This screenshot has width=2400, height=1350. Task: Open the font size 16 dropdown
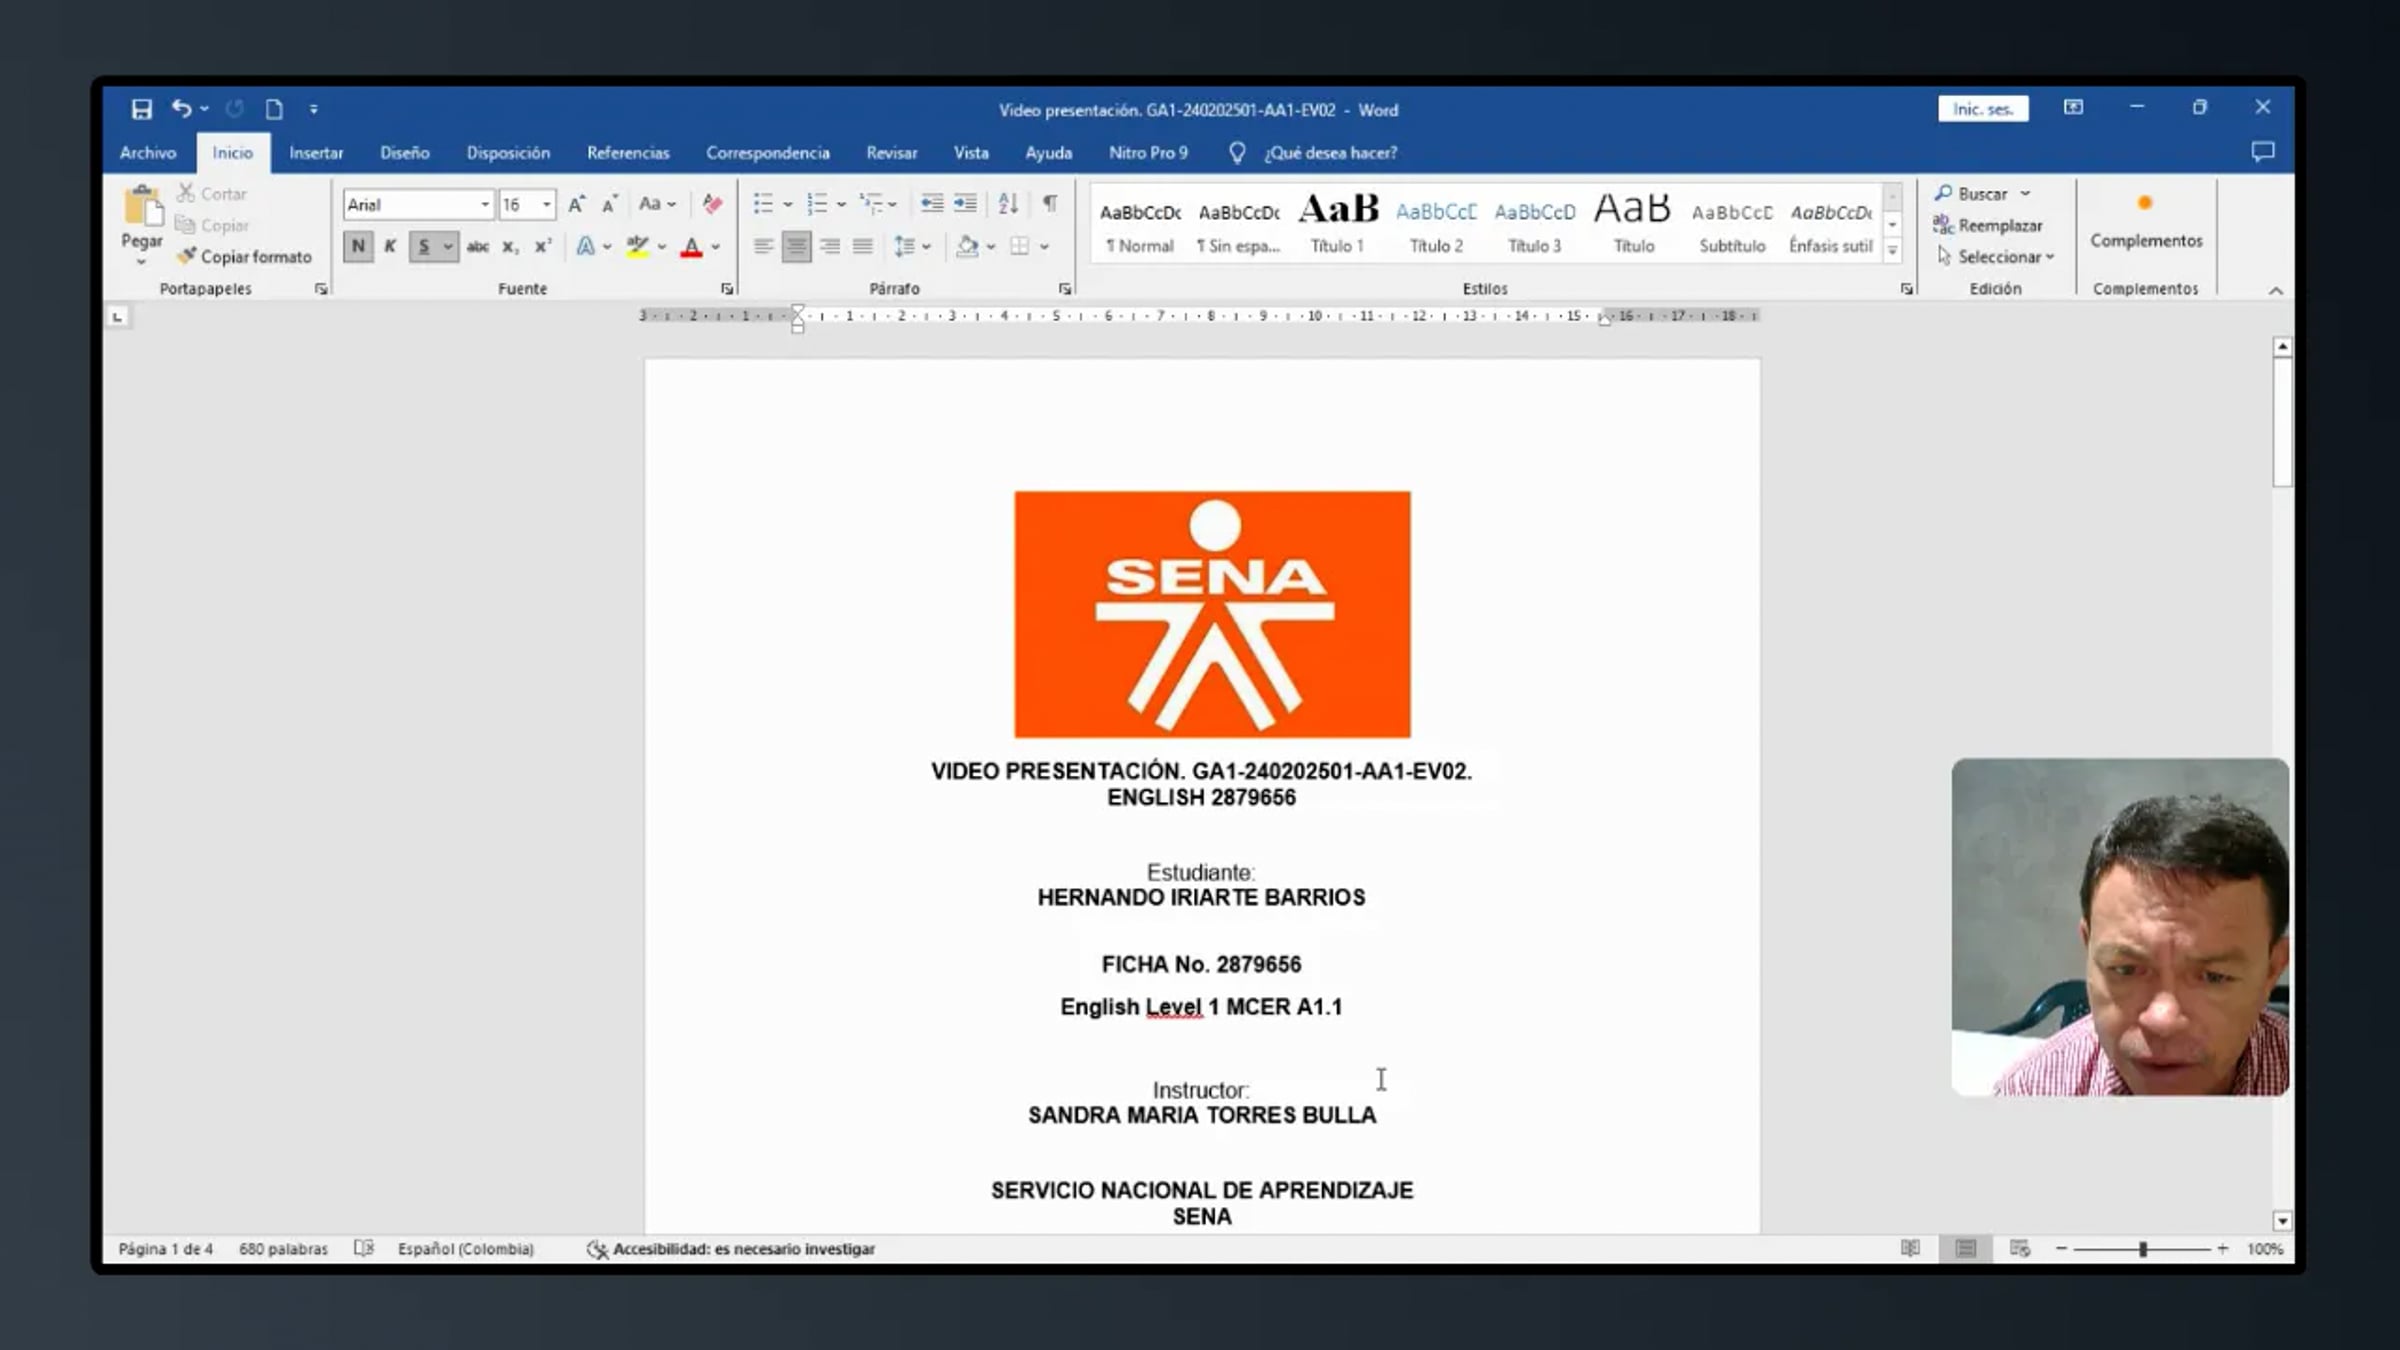tap(546, 205)
